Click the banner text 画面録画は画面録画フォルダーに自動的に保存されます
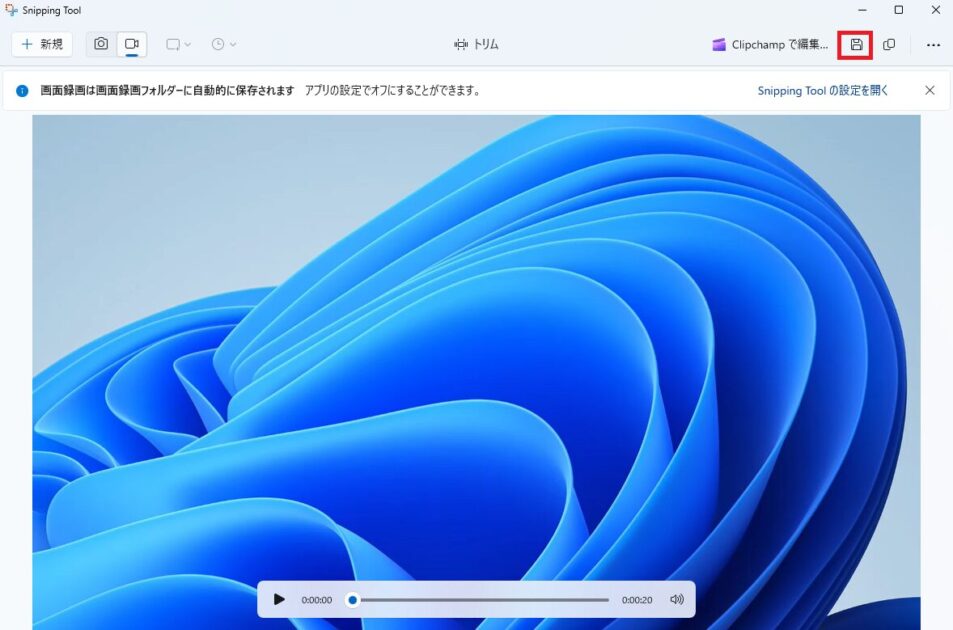The width and height of the screenshot is (953, 630). 167,91
